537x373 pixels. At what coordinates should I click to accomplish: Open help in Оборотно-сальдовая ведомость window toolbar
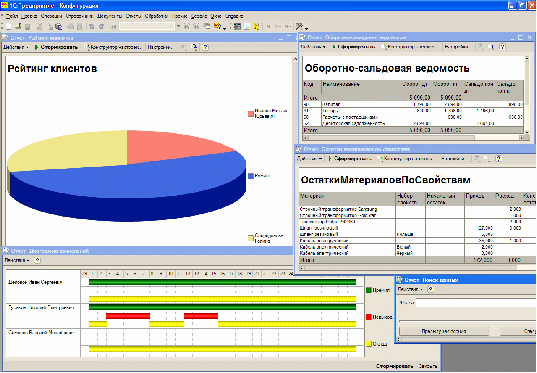(x=502, y=47)
